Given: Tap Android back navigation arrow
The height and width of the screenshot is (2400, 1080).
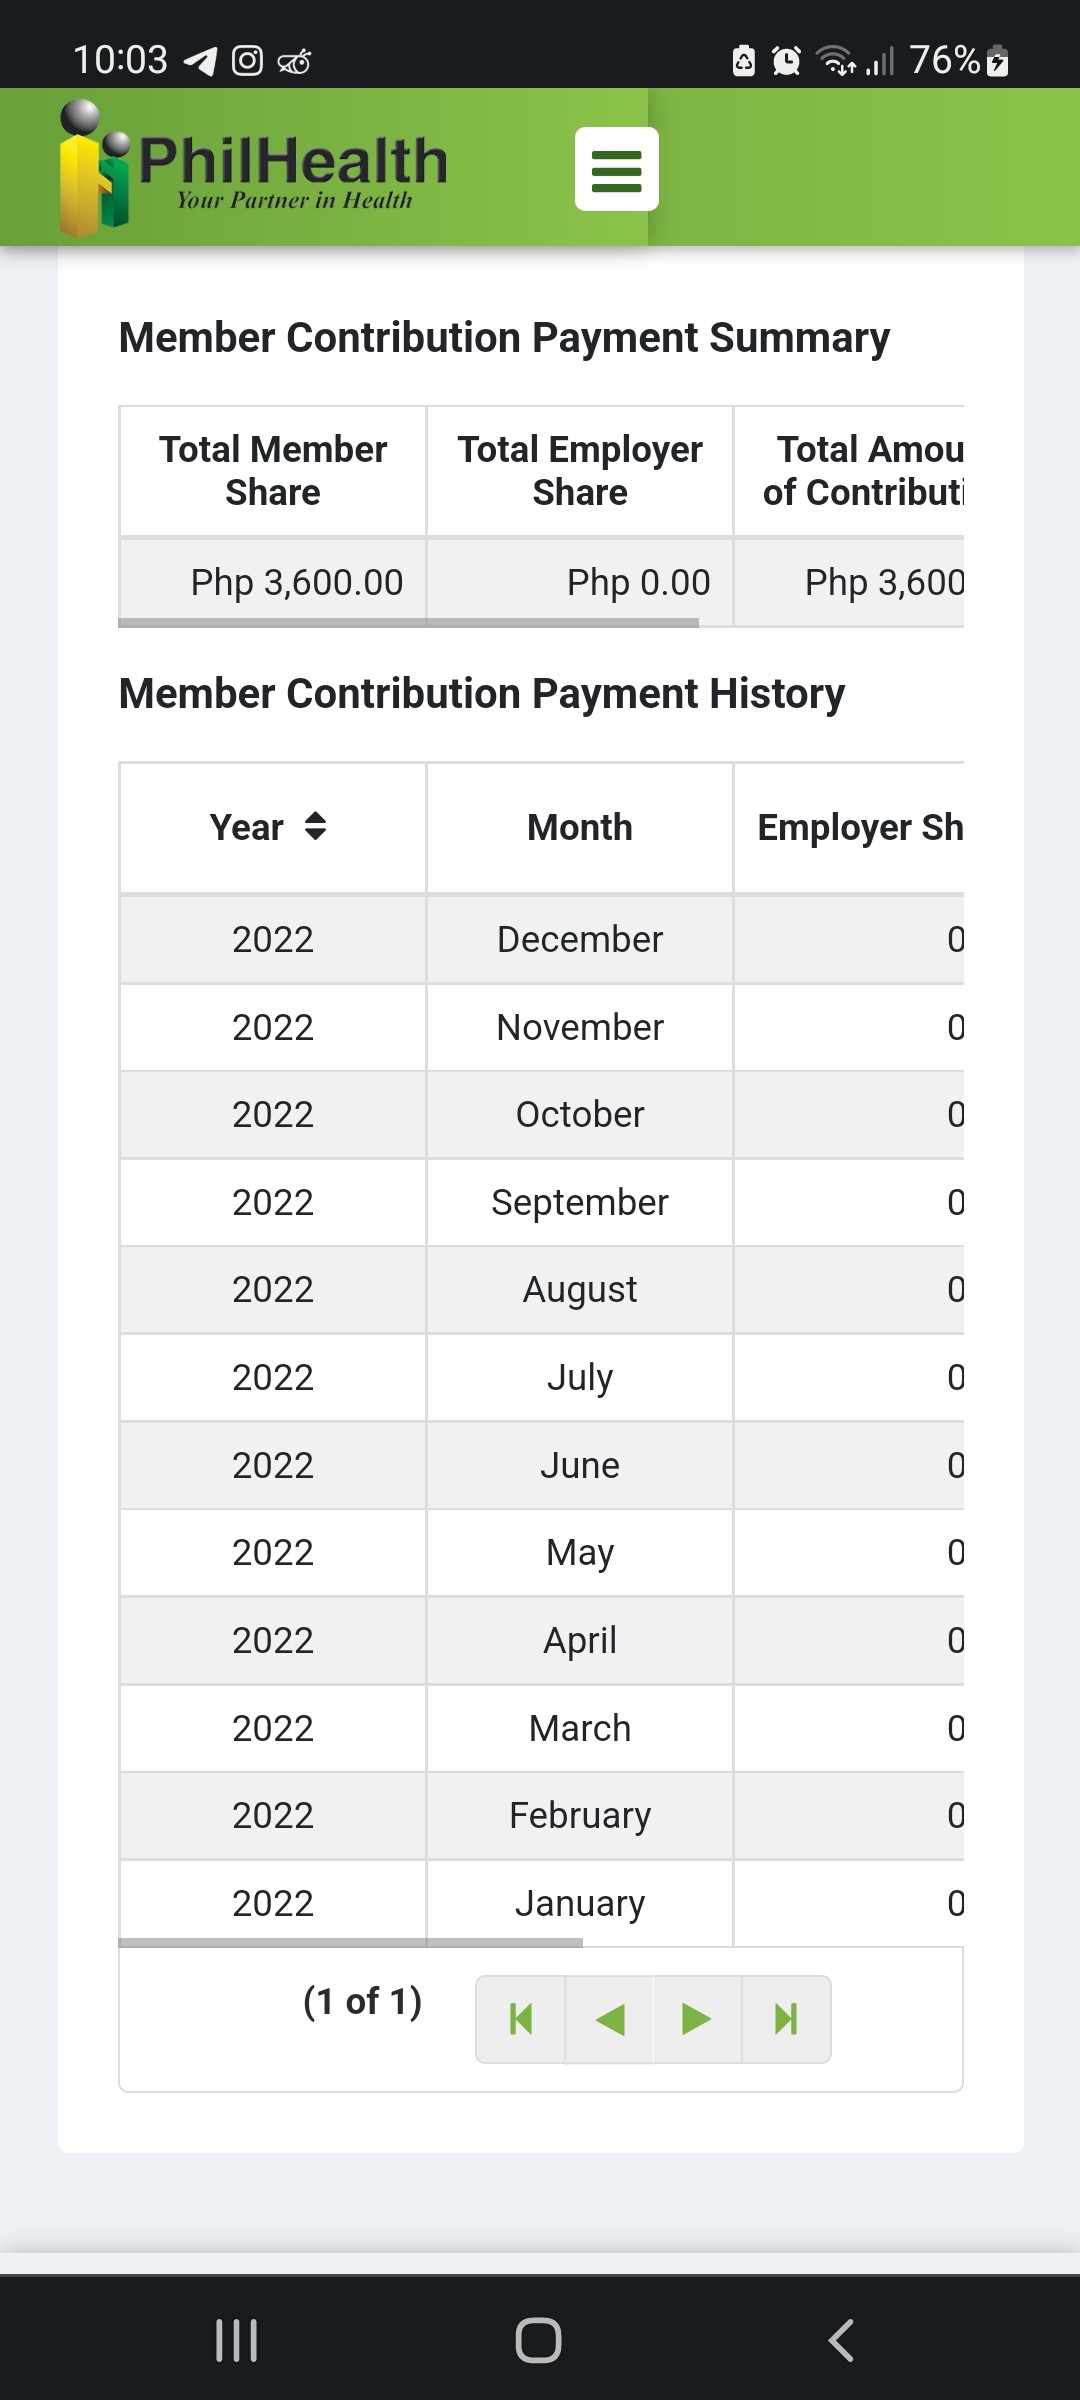Looking at the screenshot, I should tap(841, 2340).
